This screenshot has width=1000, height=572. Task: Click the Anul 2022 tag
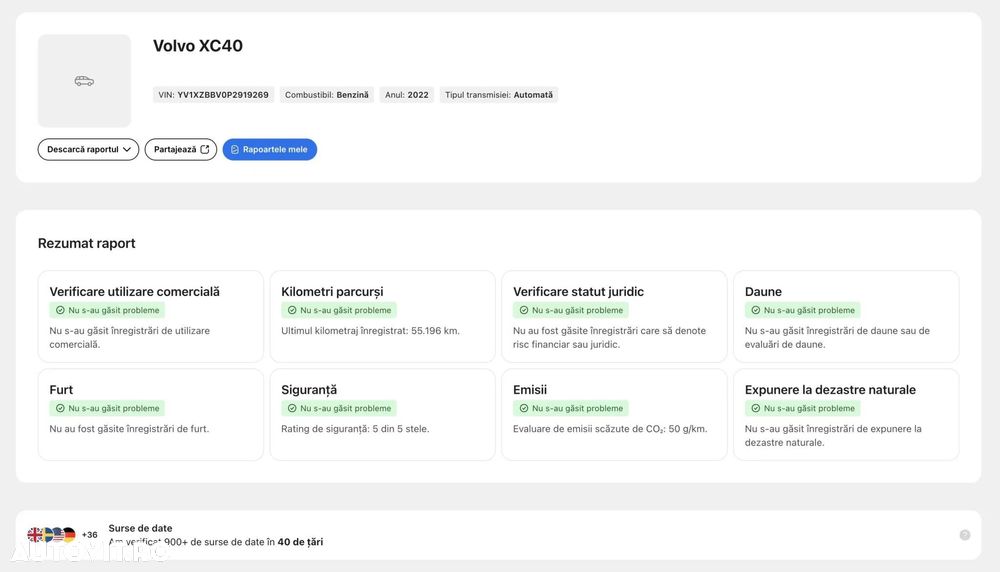coord(407,95)
